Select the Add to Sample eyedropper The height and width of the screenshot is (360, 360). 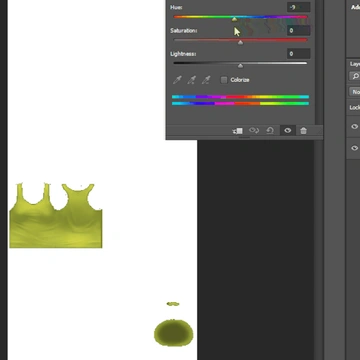click(x=192, y=80)
